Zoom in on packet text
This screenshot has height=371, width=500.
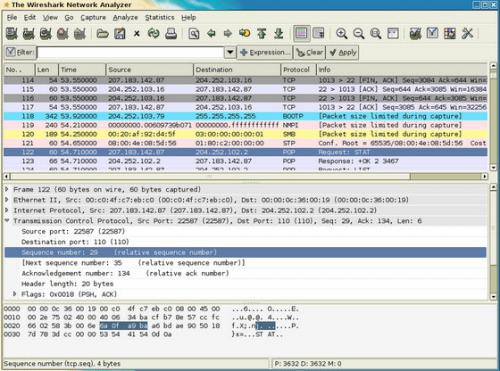click(x=341, y=34)
